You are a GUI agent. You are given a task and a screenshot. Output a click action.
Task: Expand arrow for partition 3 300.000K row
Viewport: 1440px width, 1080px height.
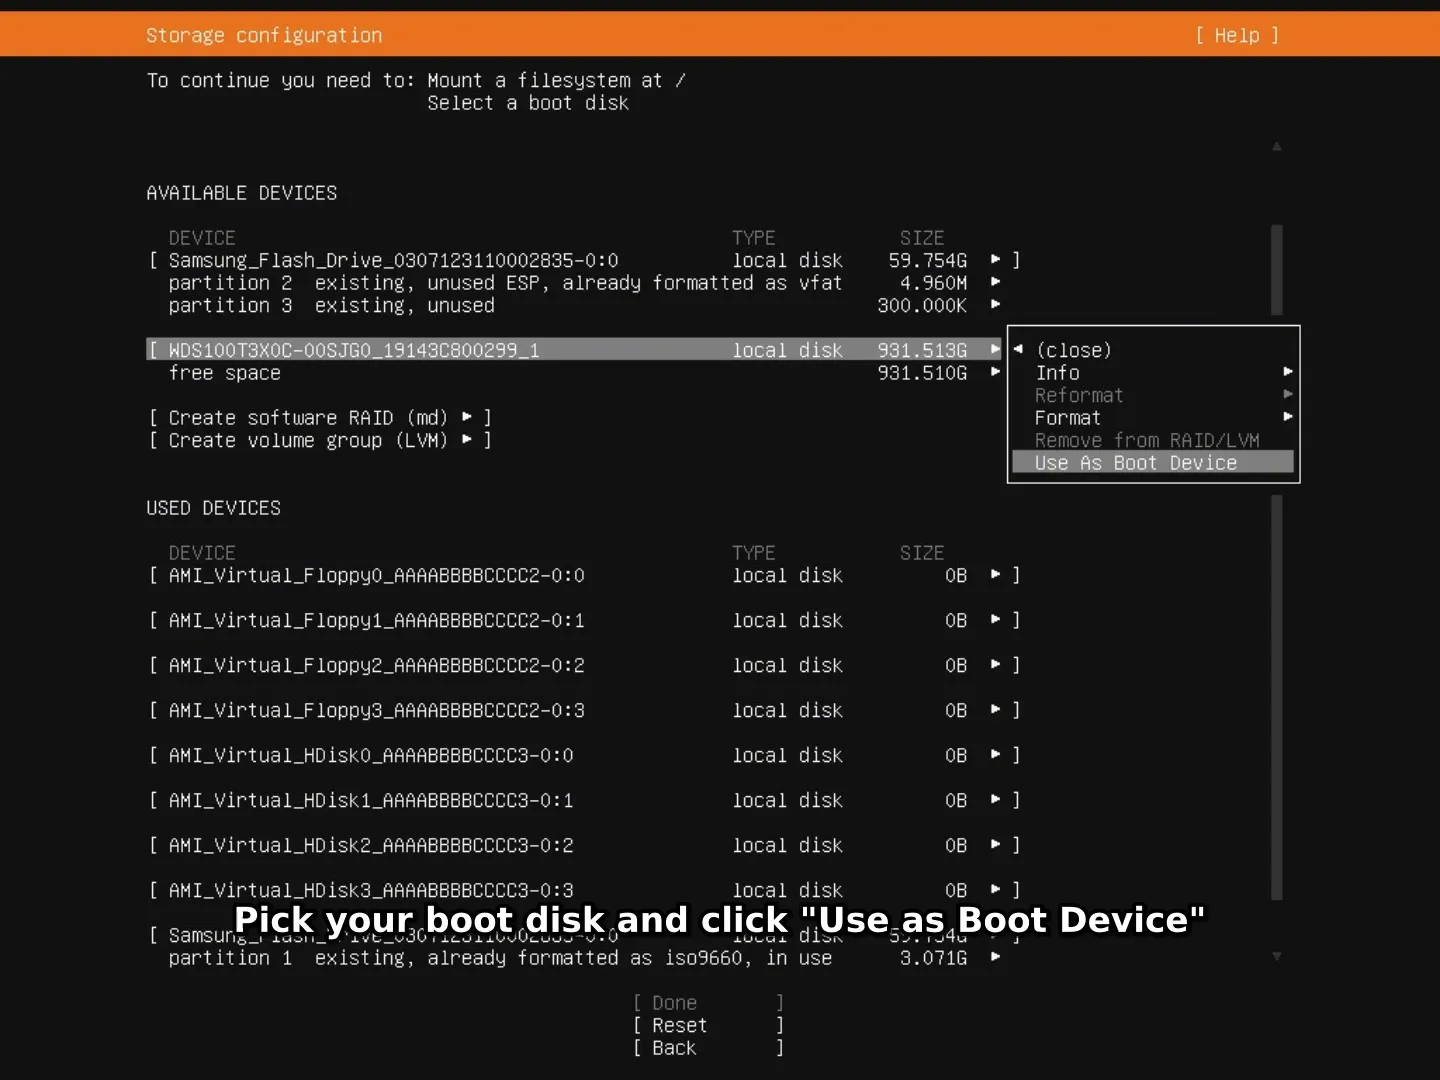coord(995,305)
